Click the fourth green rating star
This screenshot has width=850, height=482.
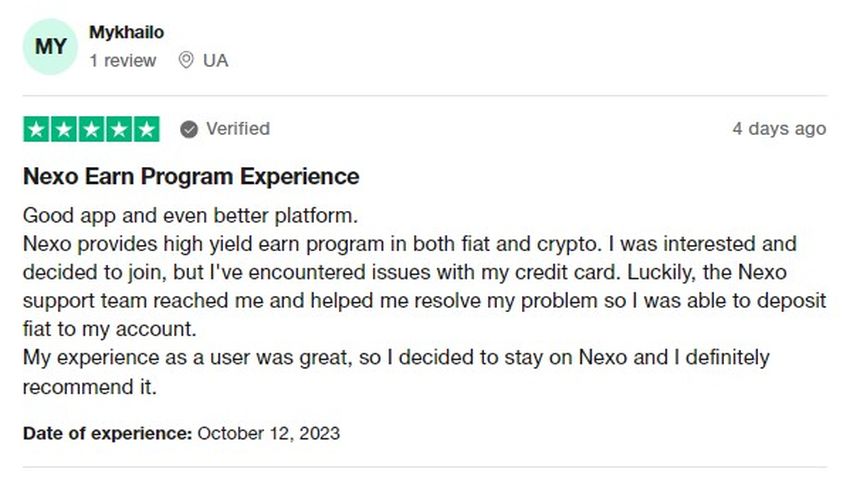click(x=119, y=129)
